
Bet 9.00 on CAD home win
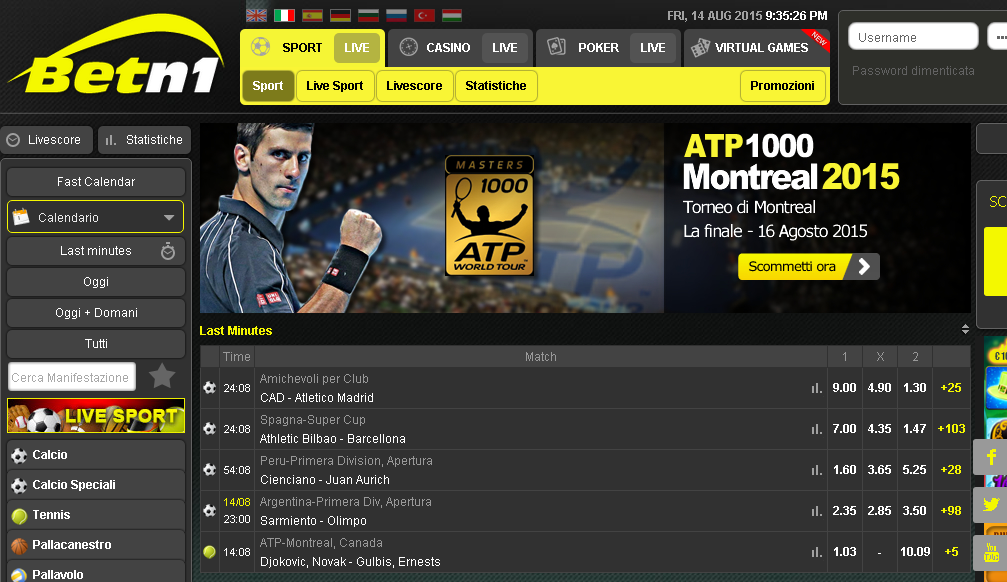coord(844,388)
